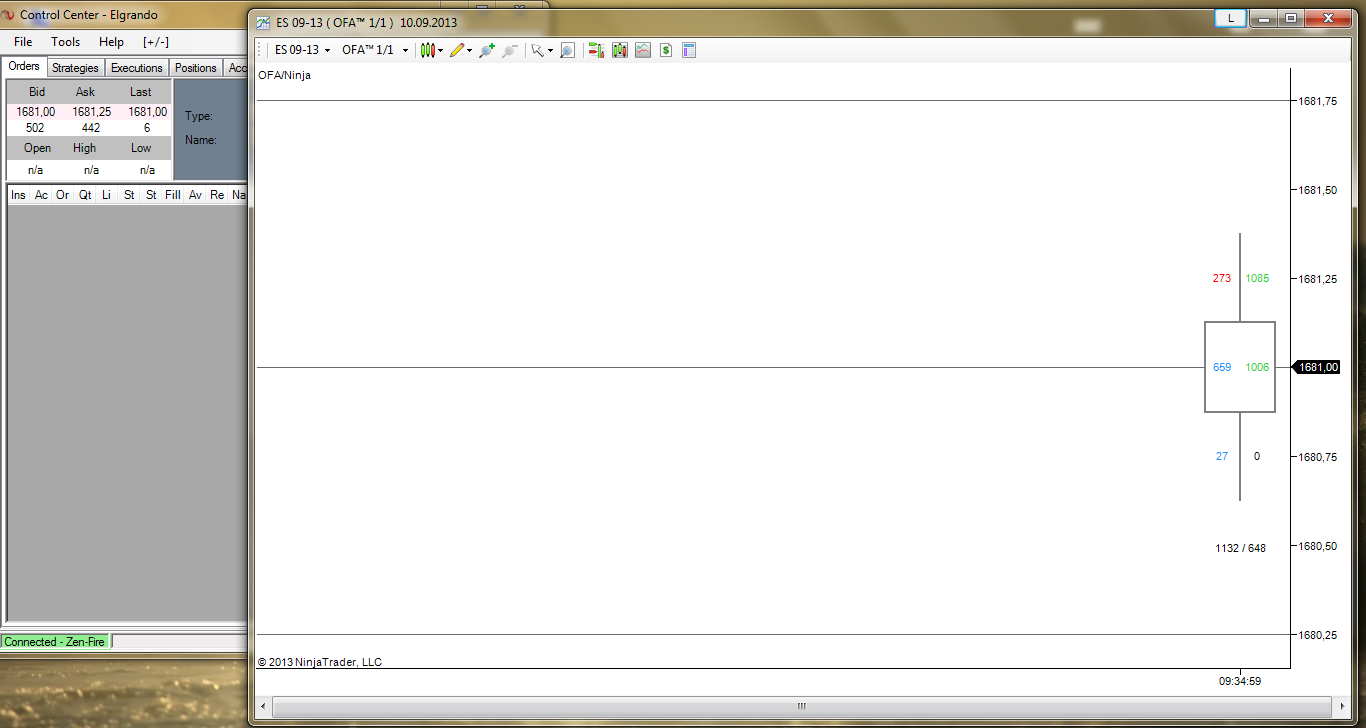Viewport: 1366px width, 728px height.
Task: Click the blue 27 volume number
Action: [1222, 456]
